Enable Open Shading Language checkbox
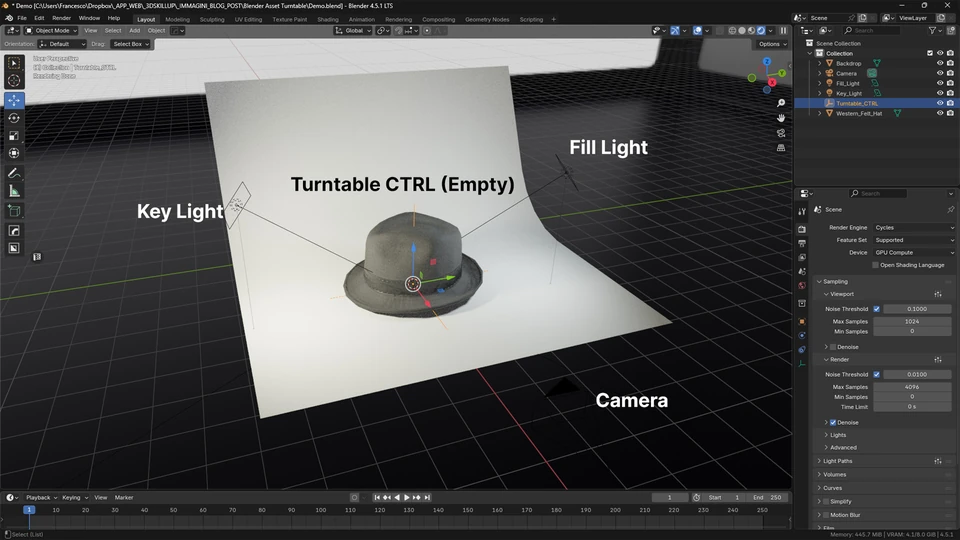The width and height of the screenshot is (960, 540). click(875, 265)
